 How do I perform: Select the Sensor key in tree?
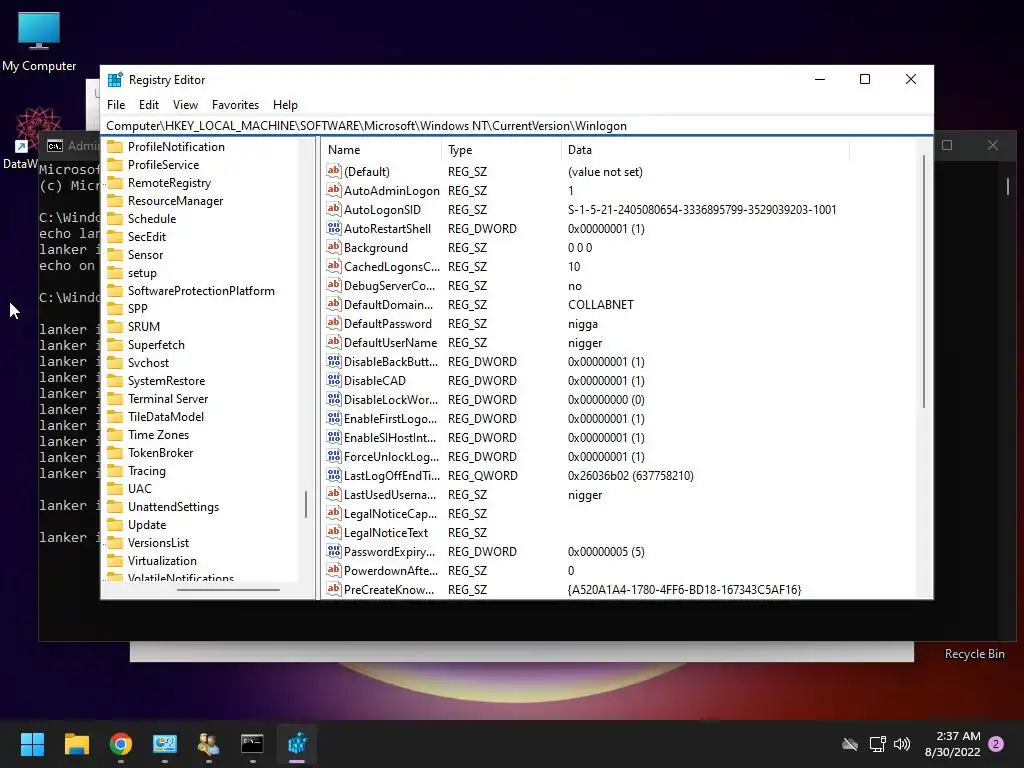tap(146, 255)
